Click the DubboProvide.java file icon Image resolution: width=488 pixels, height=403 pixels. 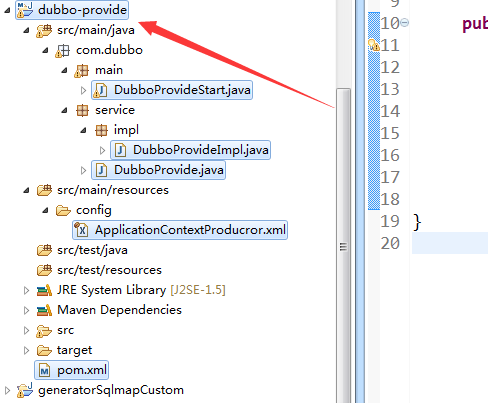click(x=101, y=170)
